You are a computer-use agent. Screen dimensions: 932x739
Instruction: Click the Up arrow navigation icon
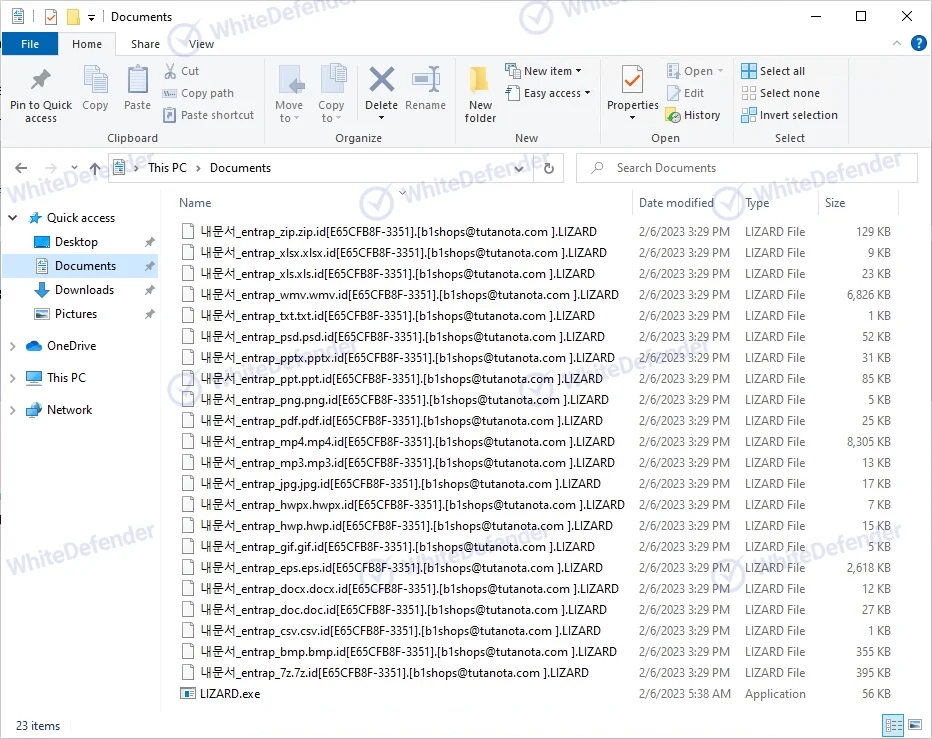94,168
